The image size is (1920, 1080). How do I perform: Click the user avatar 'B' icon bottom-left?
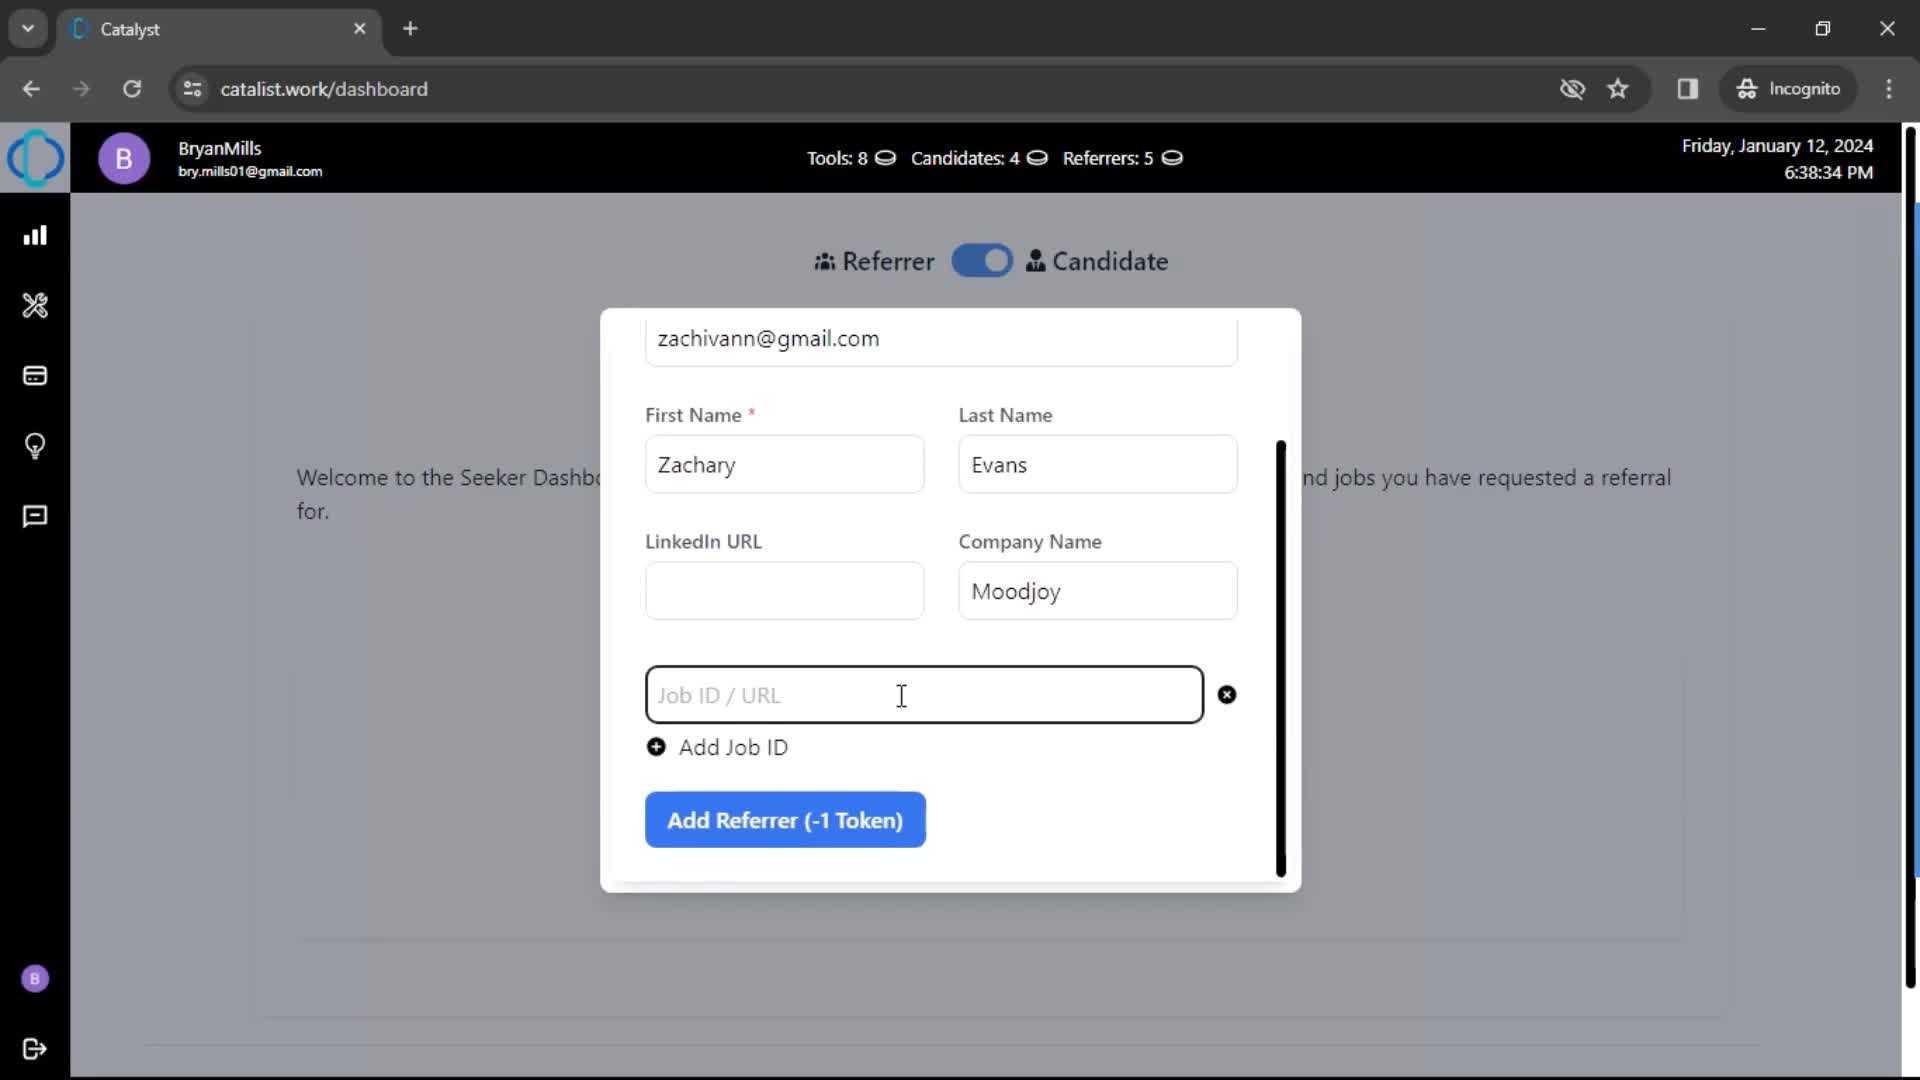(x=34, y=978)
